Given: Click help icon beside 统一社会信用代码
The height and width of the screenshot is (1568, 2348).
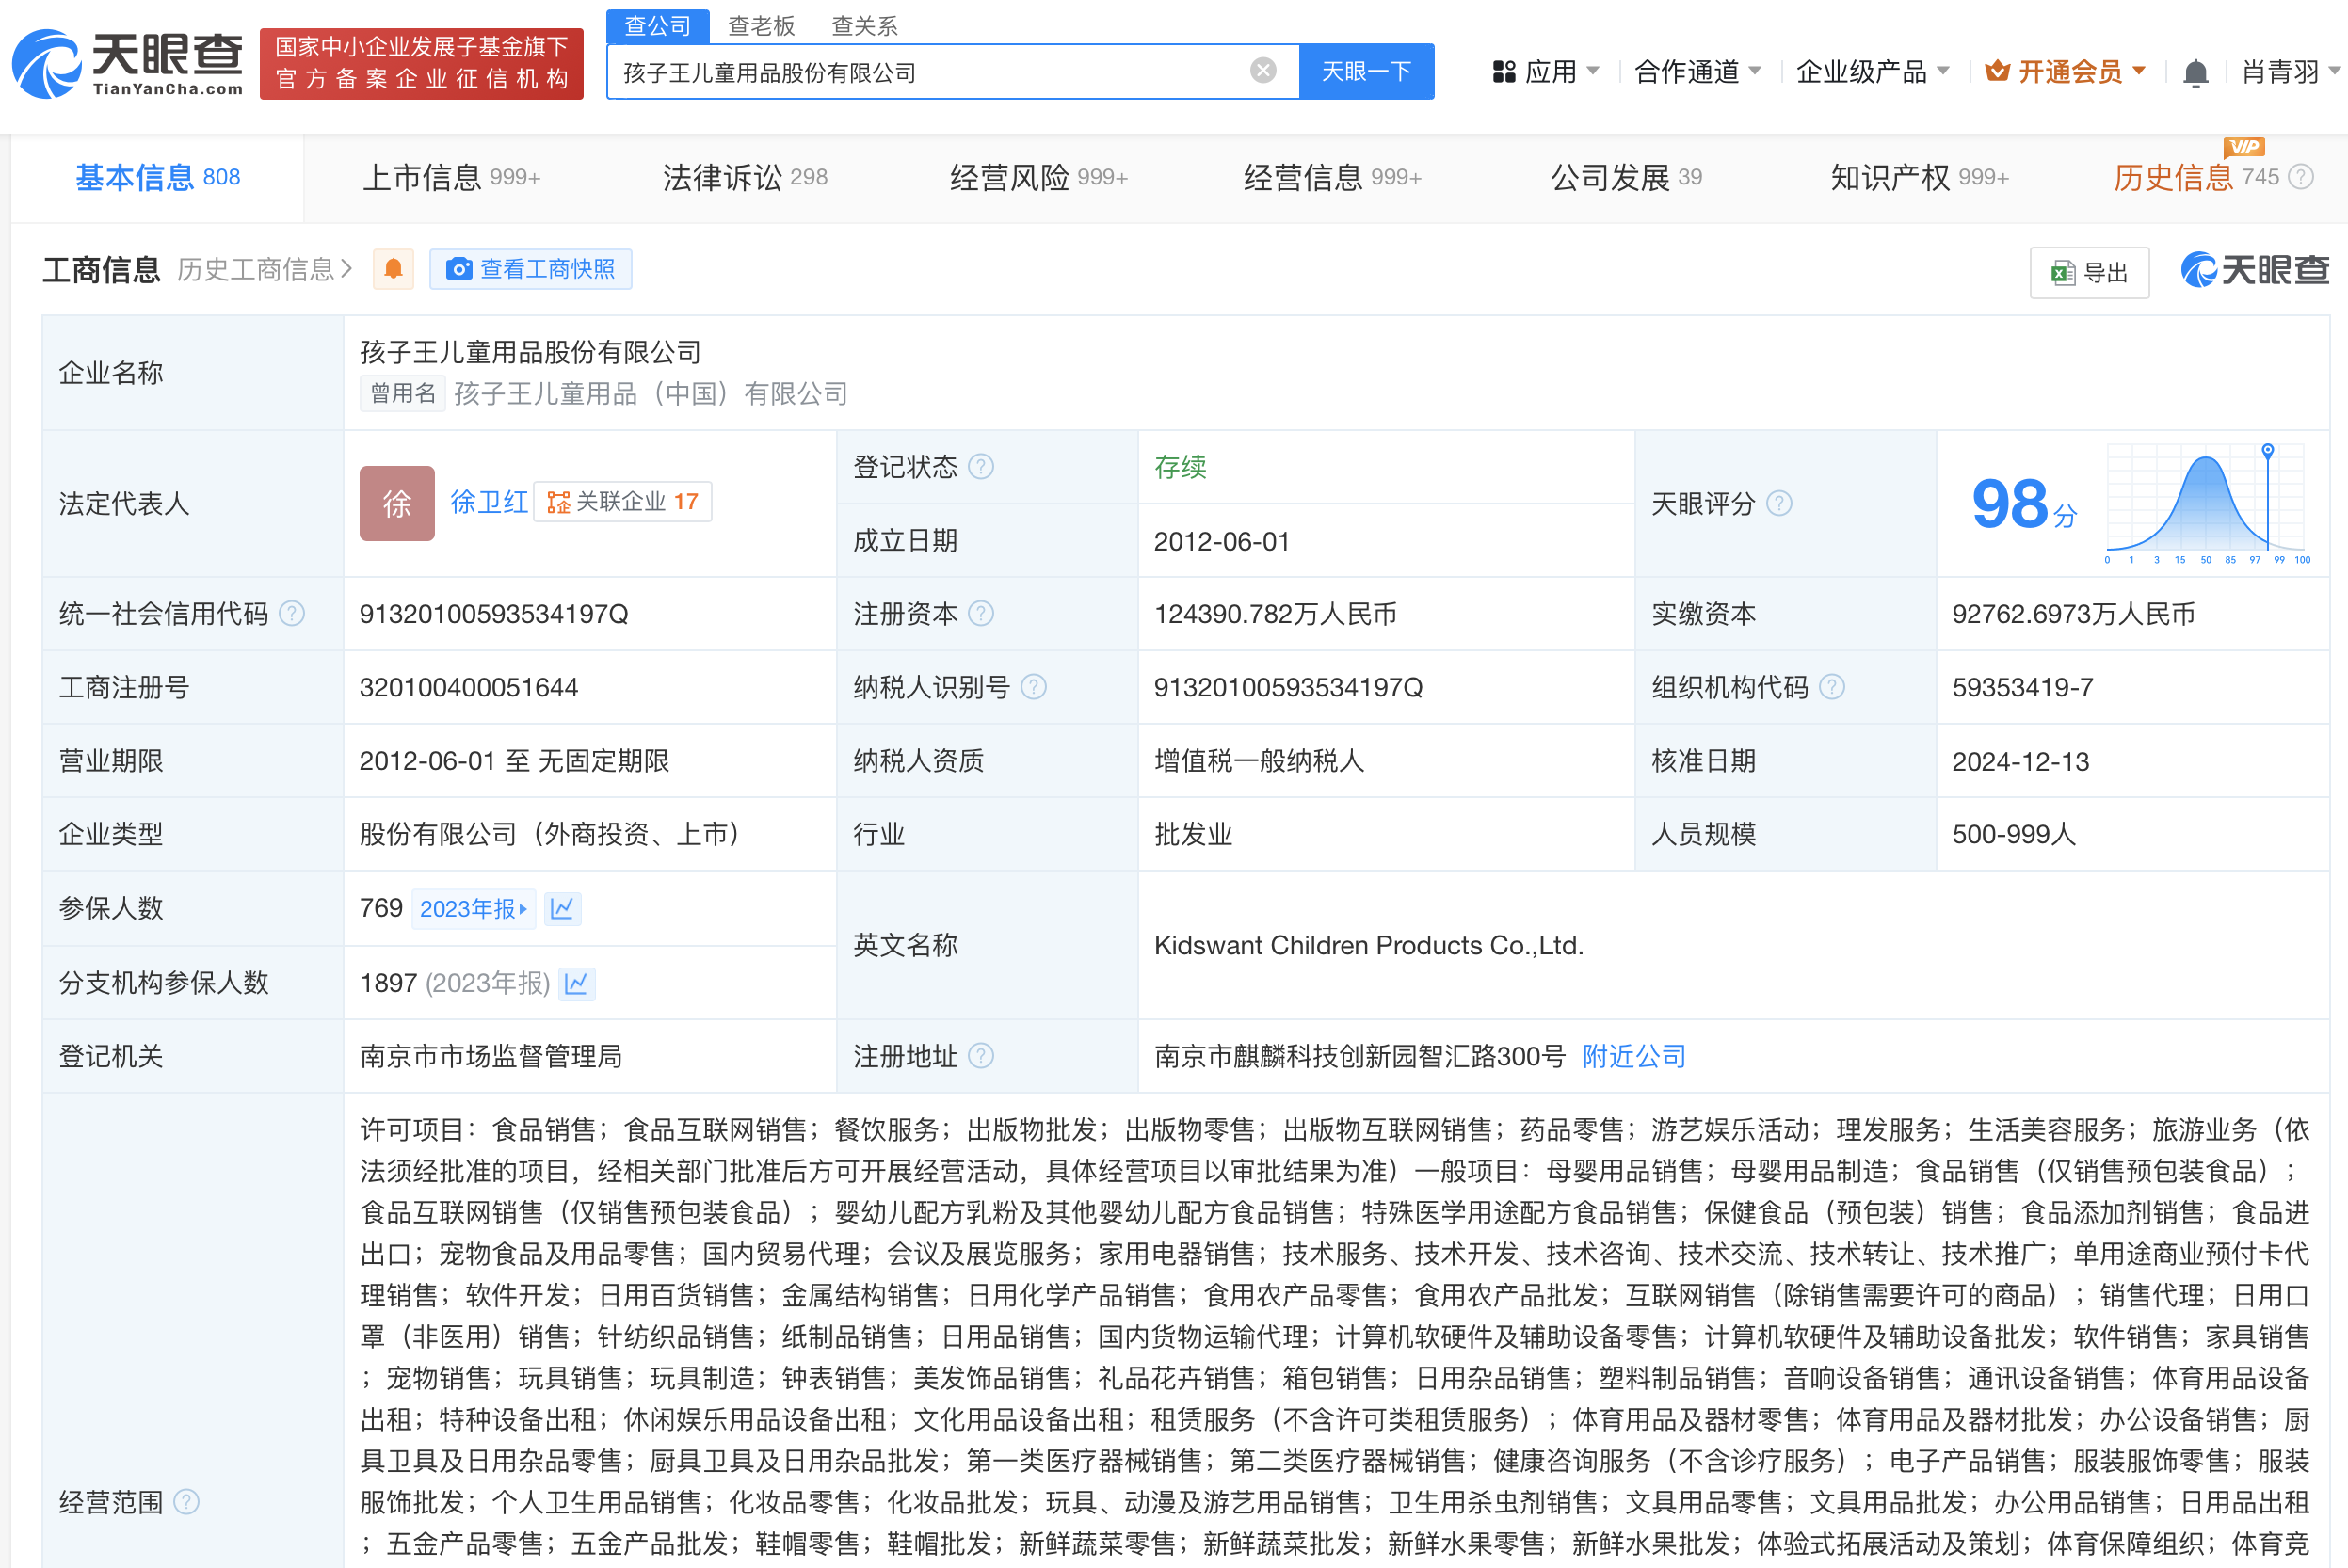Looking at the screenshot, I should 292,613.
